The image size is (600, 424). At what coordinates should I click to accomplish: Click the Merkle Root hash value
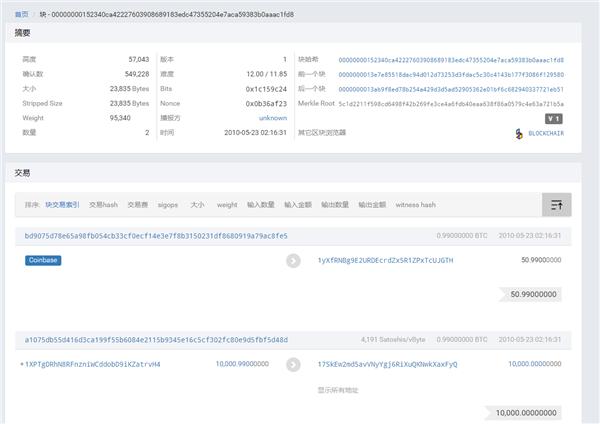click(451, 104)
